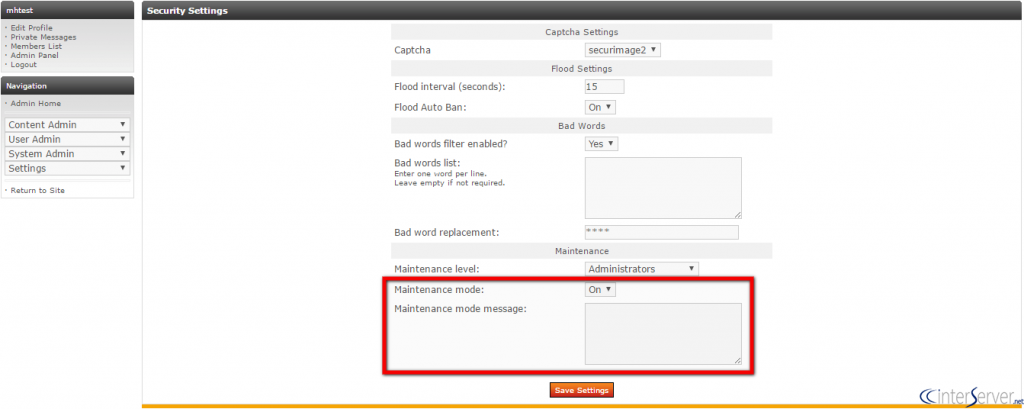1024x409 pixels.
Task: Open the Admin Panel link
Action: pos(34,56)
